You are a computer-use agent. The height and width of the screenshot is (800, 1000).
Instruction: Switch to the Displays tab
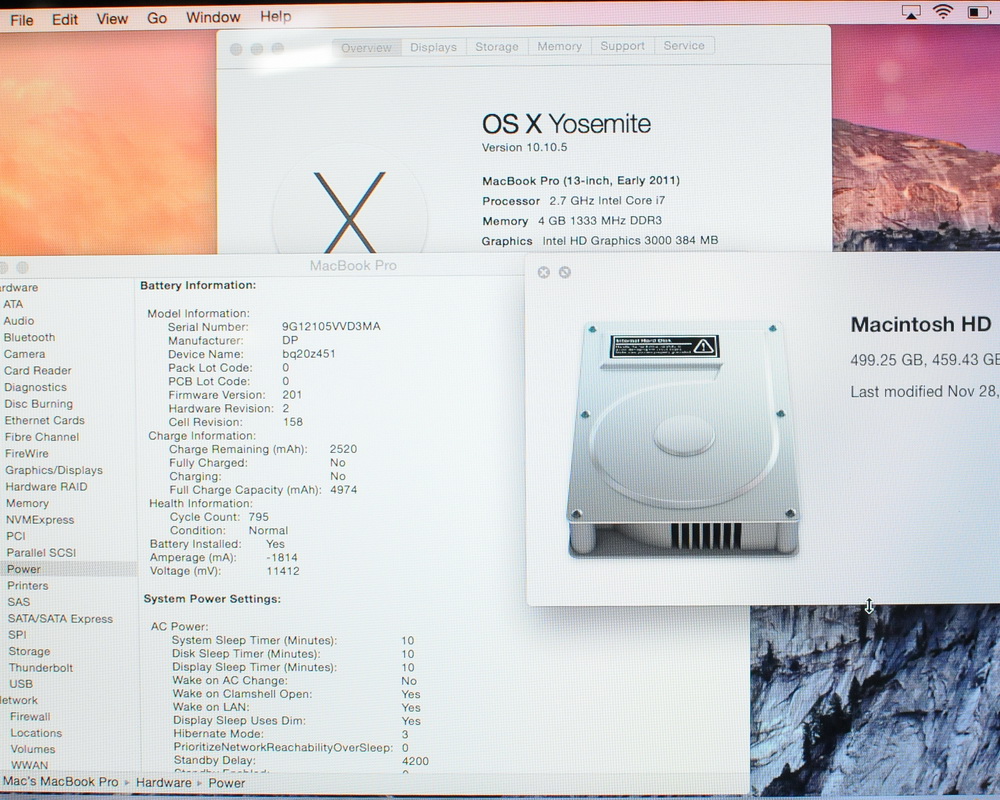pos(433,47)
